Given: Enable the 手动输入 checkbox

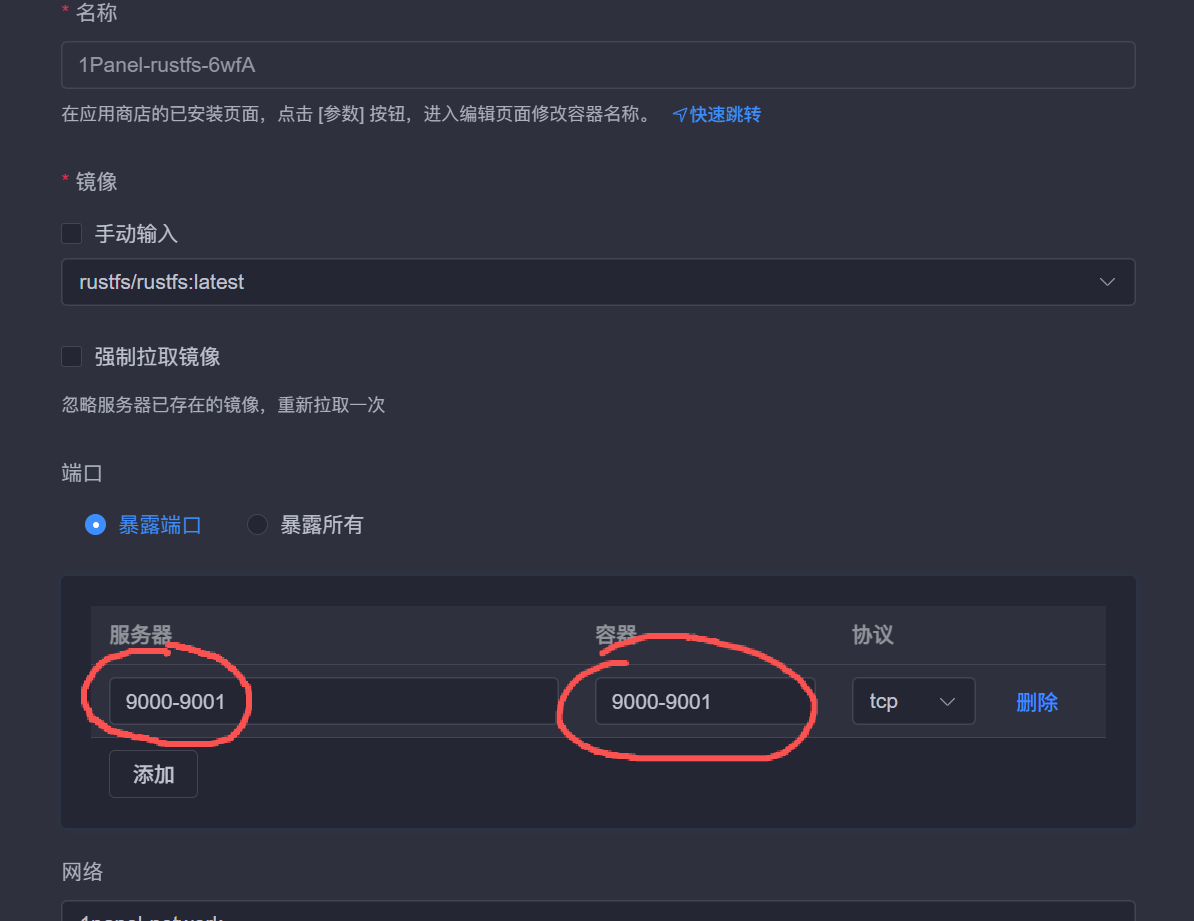Looking at the screenshot, I should point(72,234).
